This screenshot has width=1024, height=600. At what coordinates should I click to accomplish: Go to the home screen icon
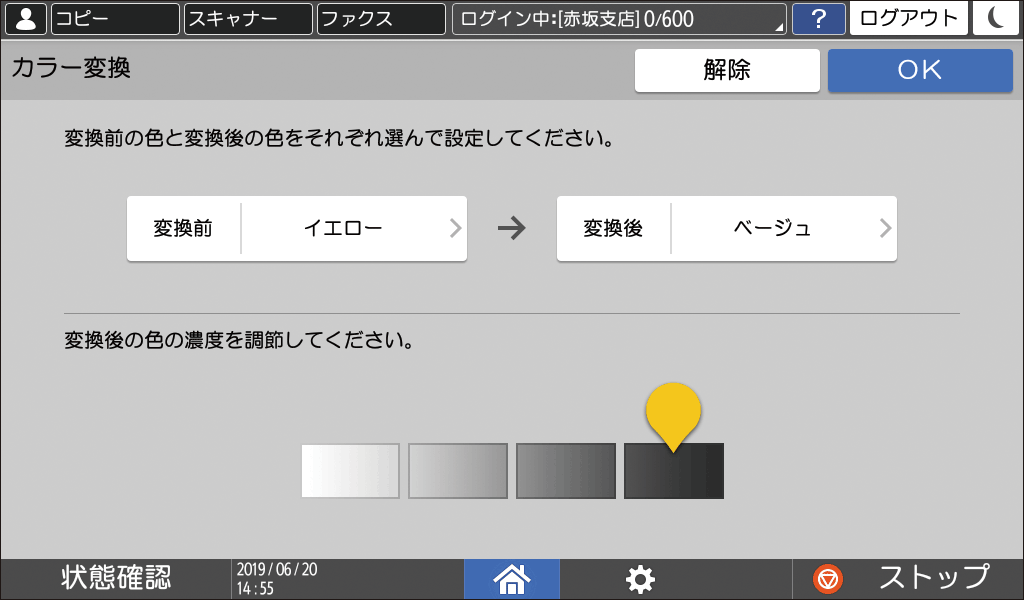point(511,578)
